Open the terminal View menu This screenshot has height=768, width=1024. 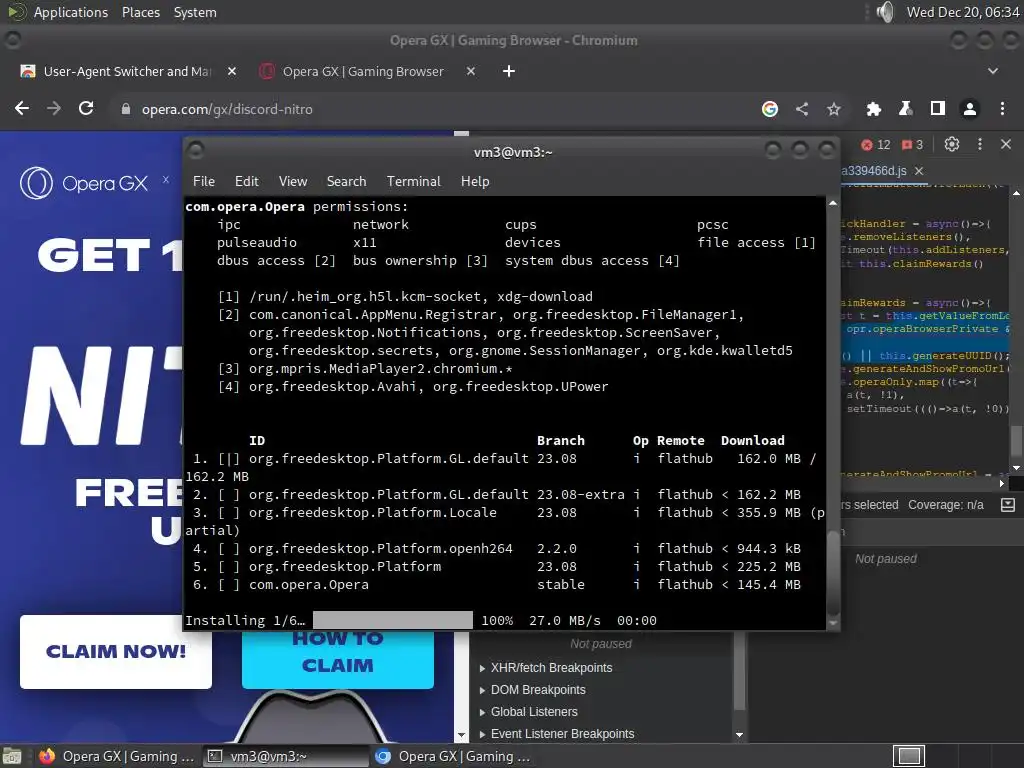point(293,182)
